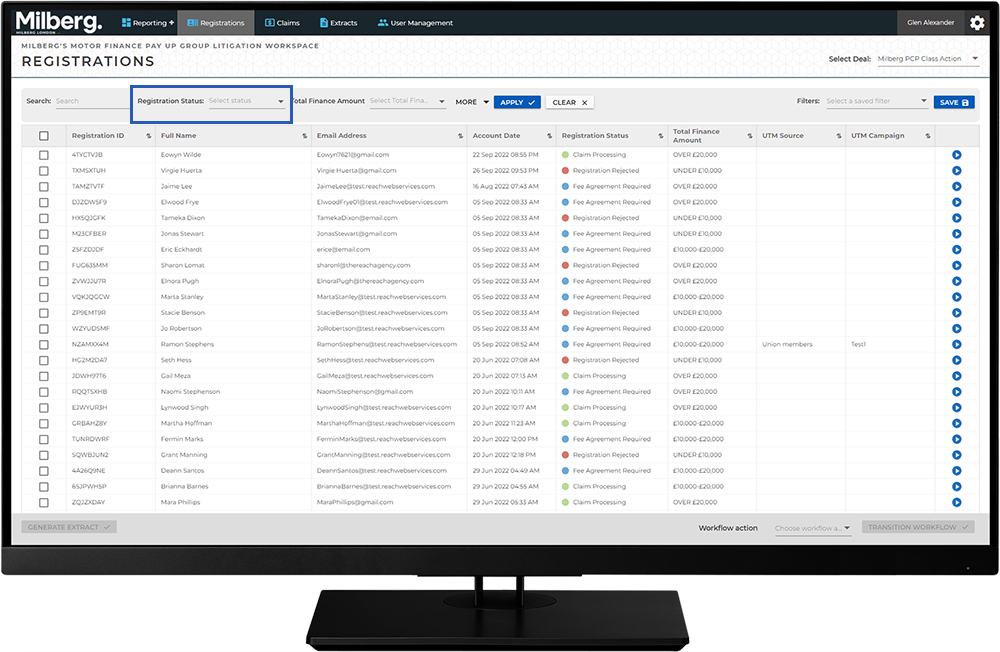Sort by Full Name column icon
1000x652 pixels.
(304, 136)
